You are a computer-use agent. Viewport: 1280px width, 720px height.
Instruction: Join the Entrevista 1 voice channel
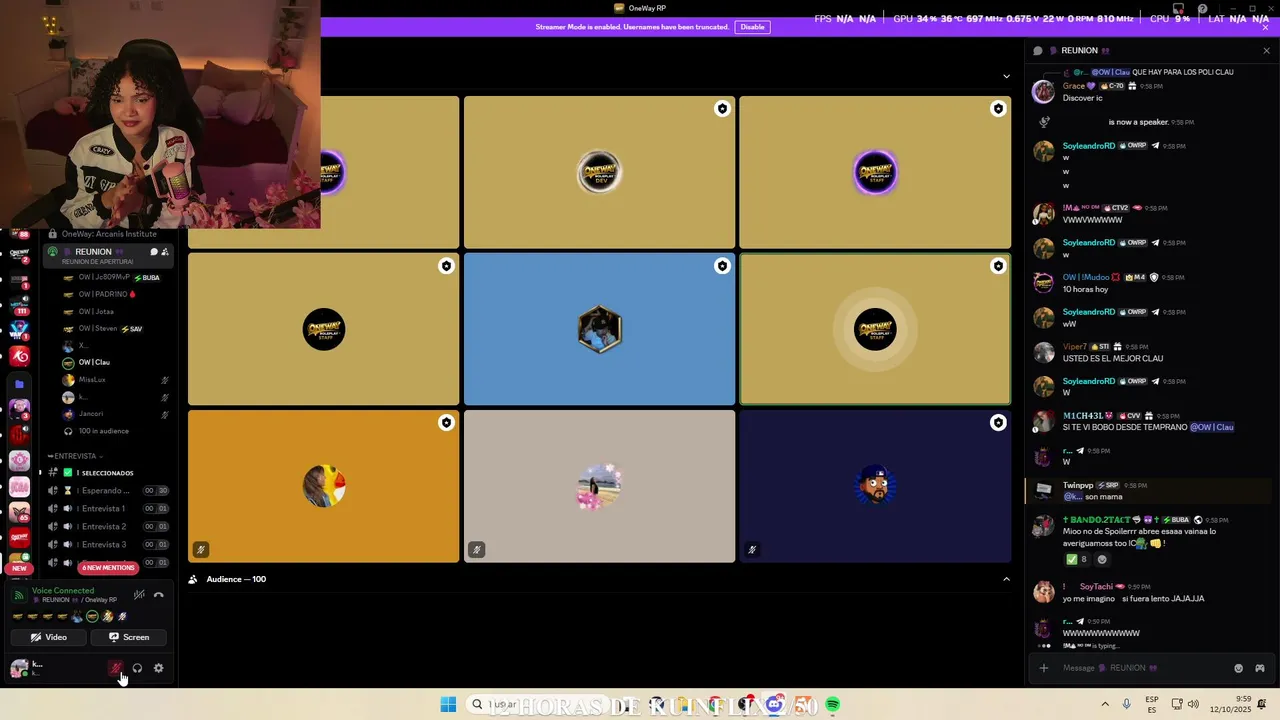pos(108,509)
